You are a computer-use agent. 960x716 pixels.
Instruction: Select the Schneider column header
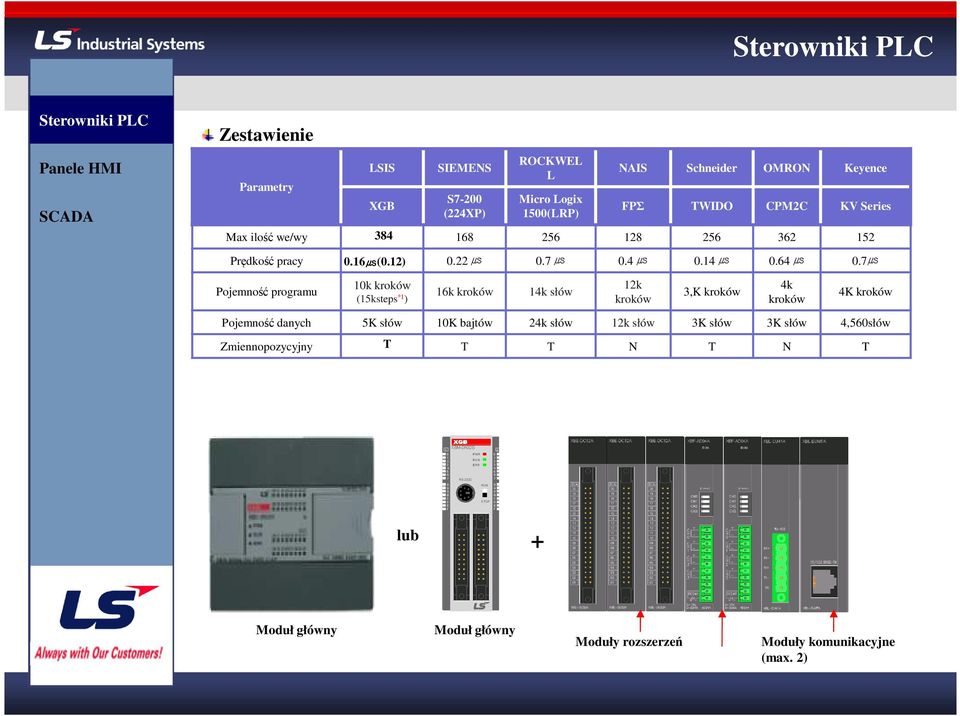click(x=711, y=168)
